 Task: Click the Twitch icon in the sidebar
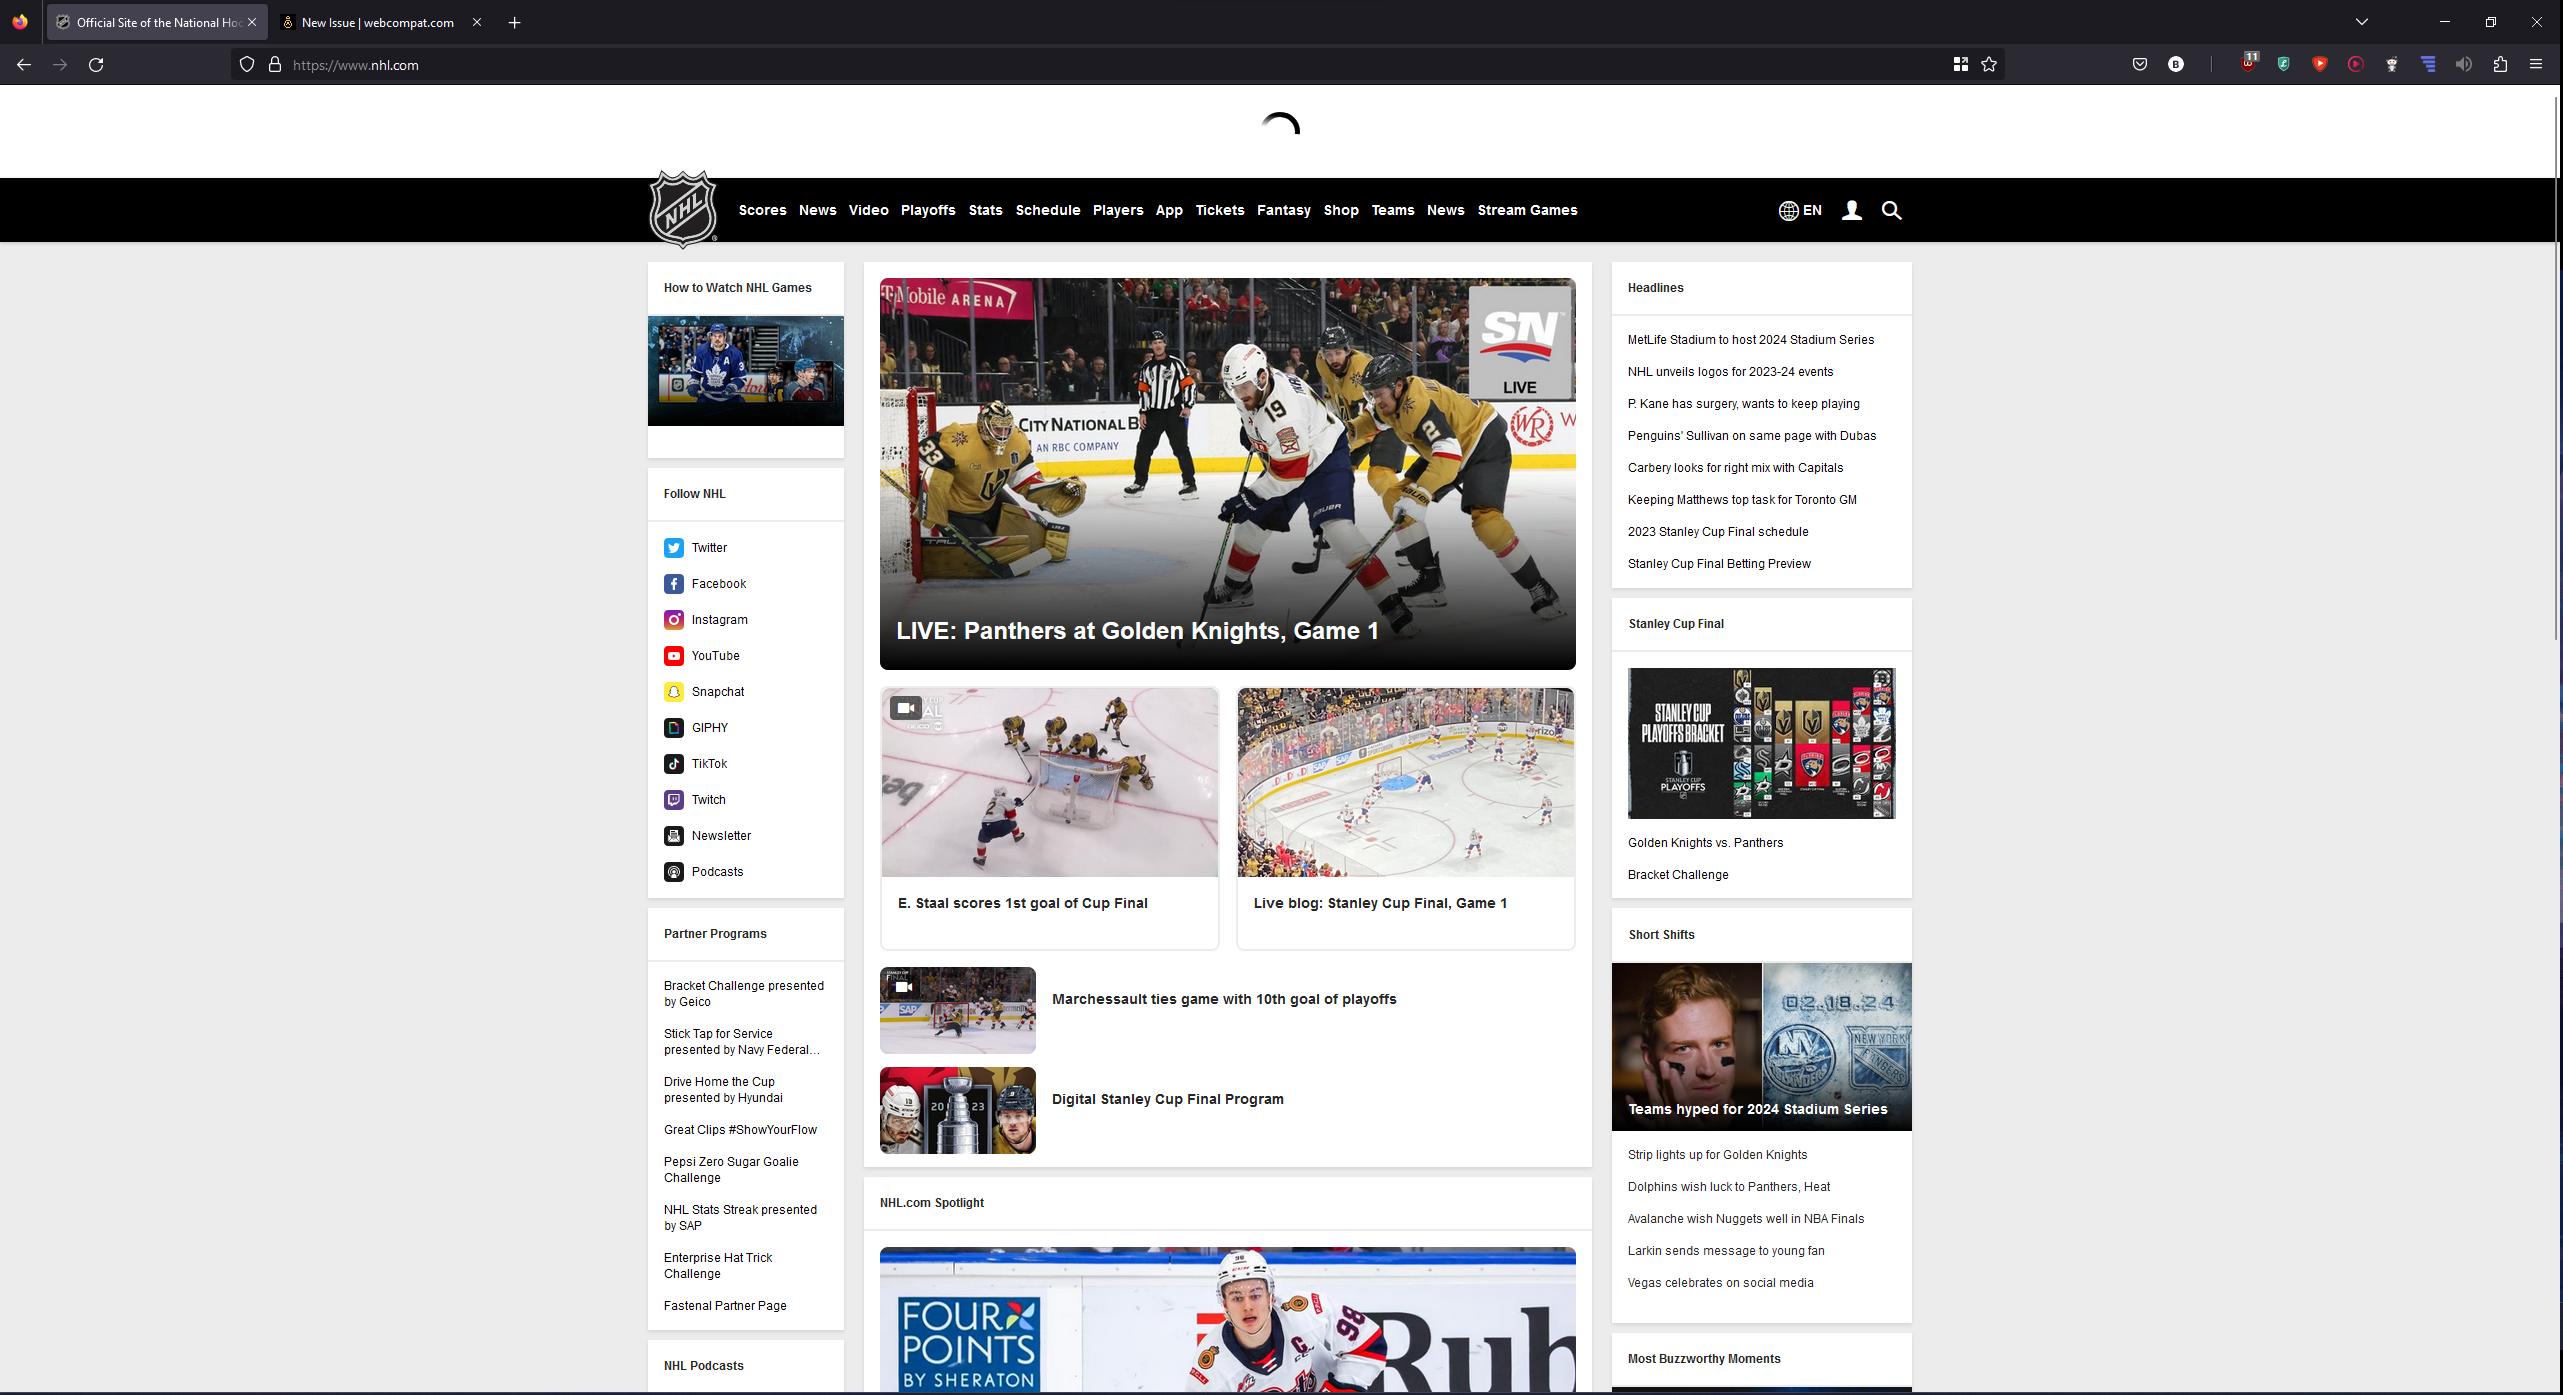pos(674,799)
